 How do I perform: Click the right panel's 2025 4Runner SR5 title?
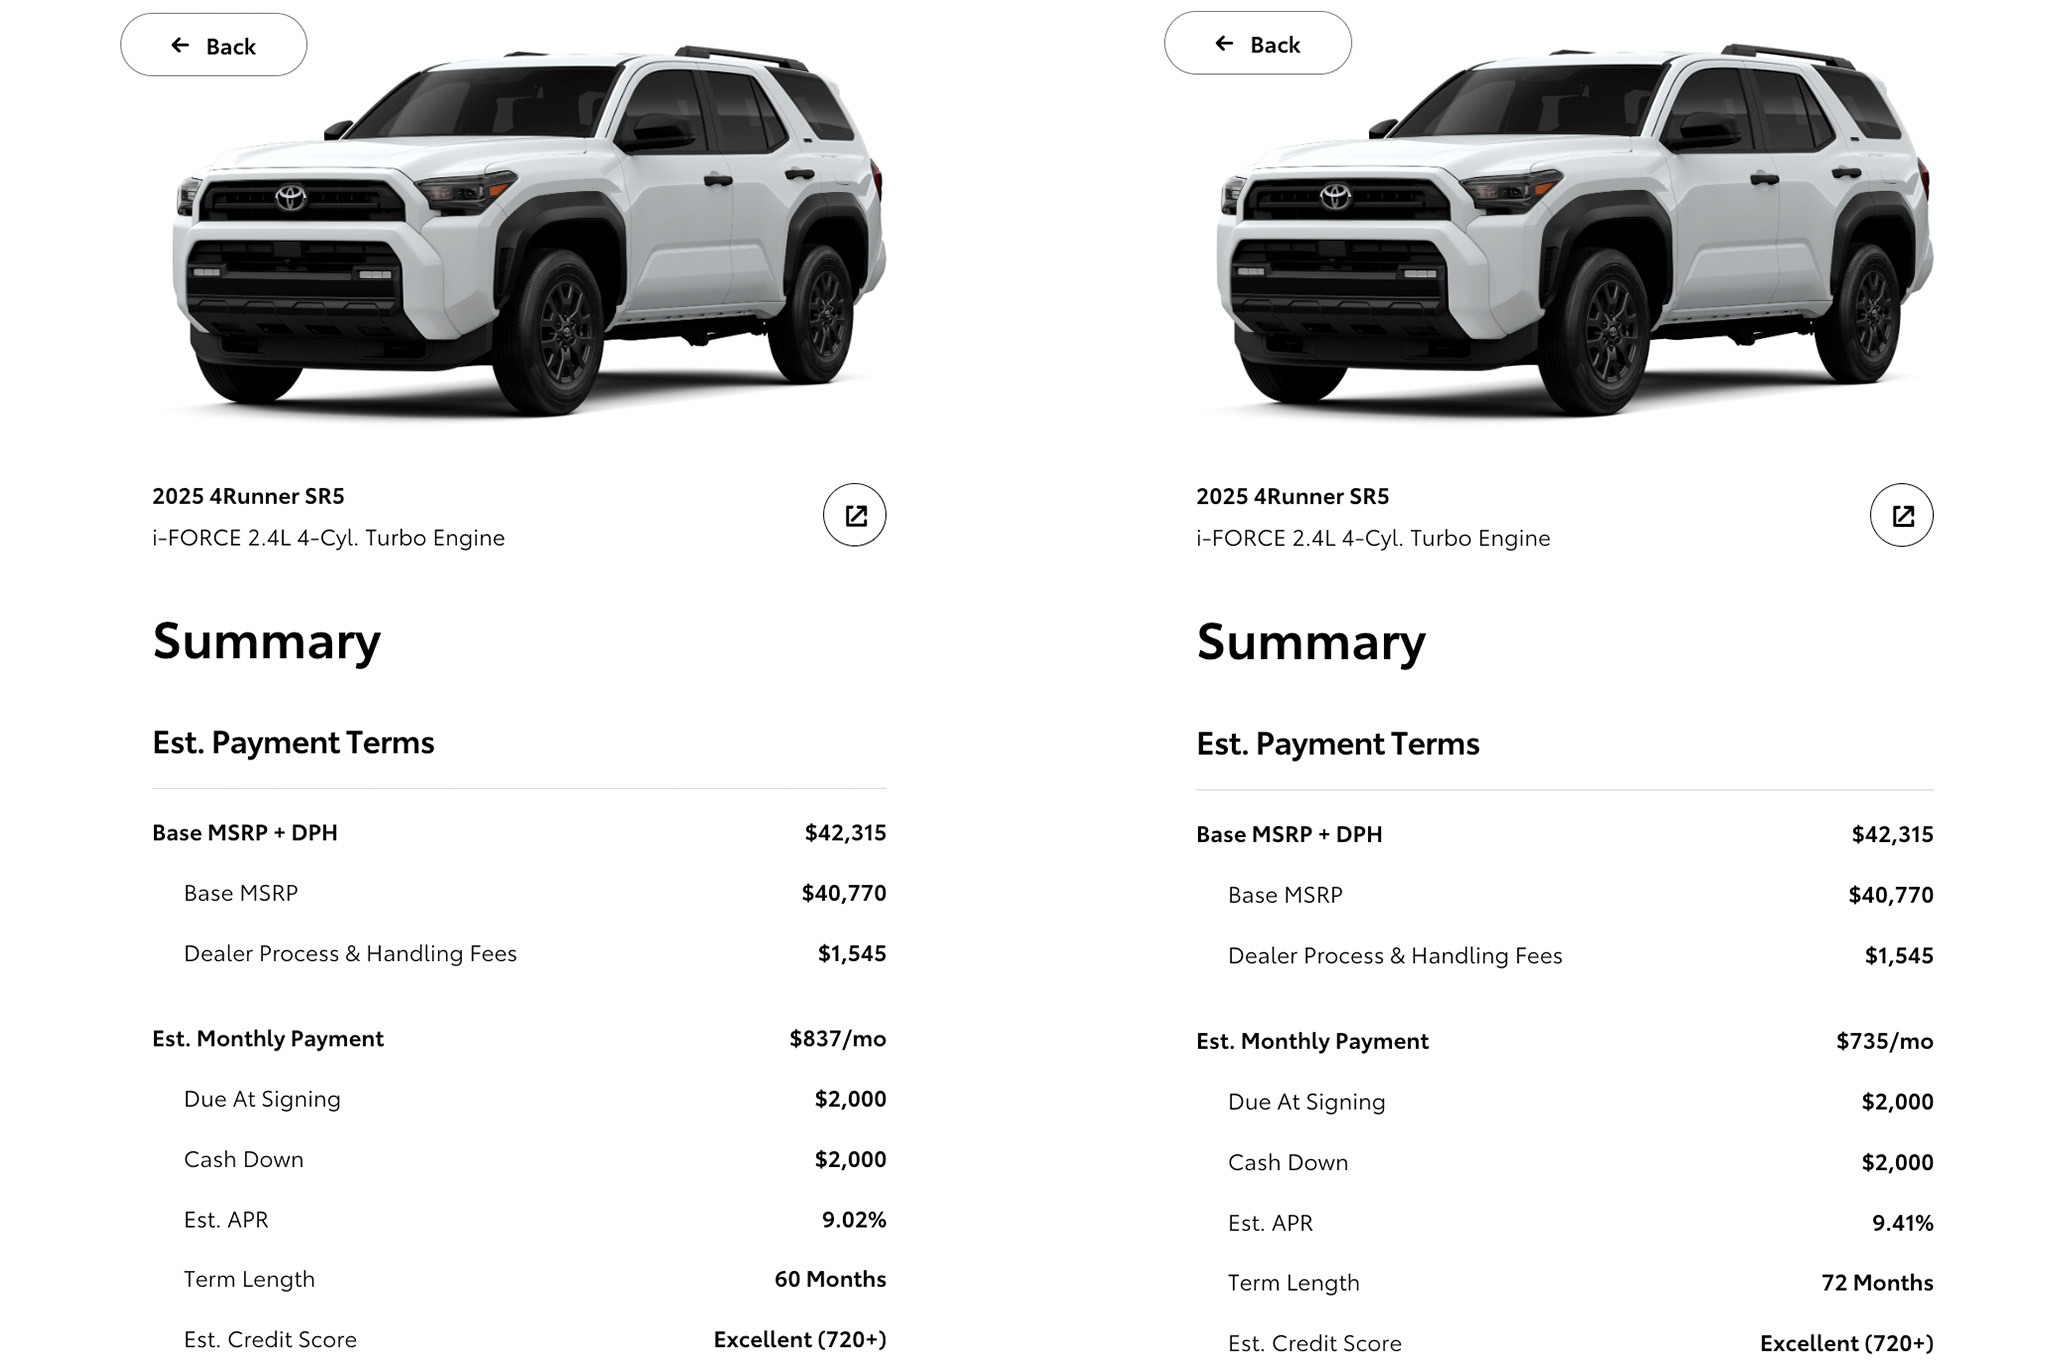1292,496
